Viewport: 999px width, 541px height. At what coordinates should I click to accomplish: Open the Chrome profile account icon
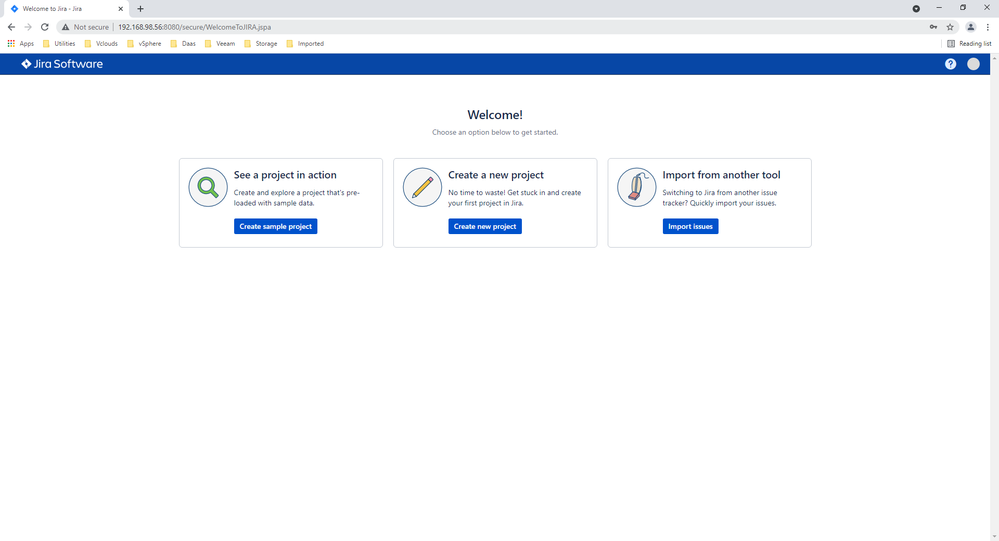pos(970,27)
